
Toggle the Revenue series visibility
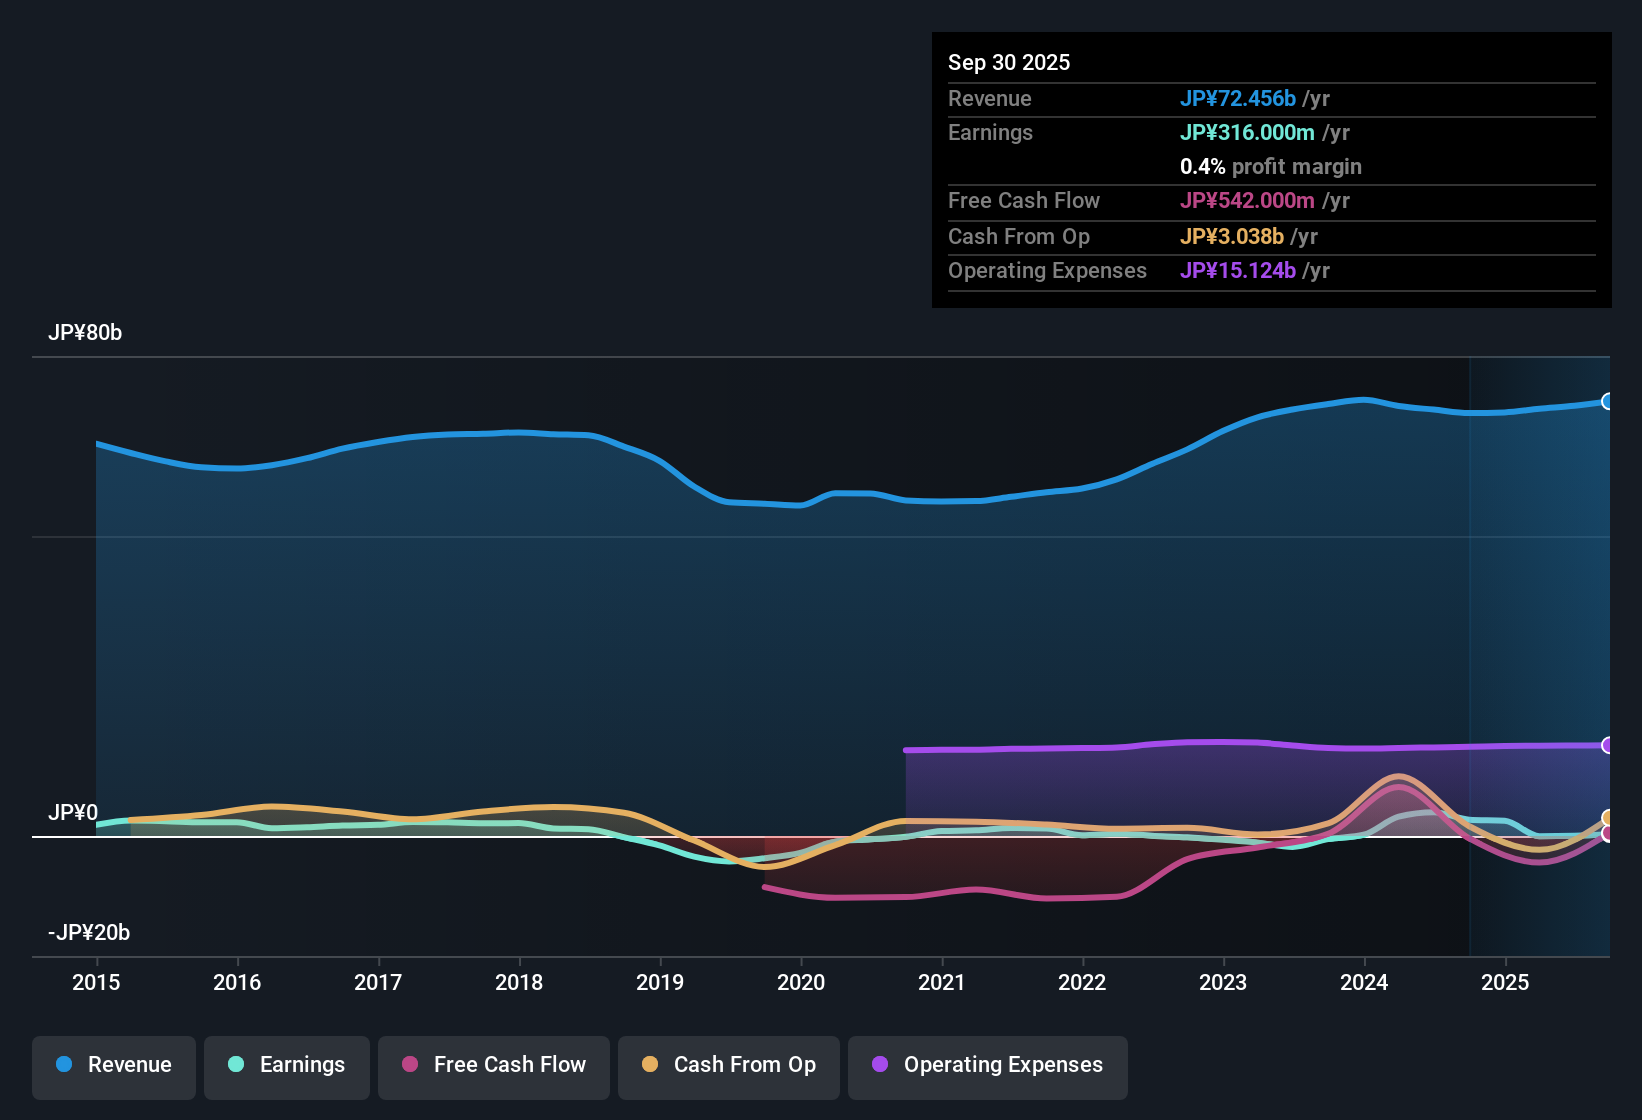click(113, 1065)
